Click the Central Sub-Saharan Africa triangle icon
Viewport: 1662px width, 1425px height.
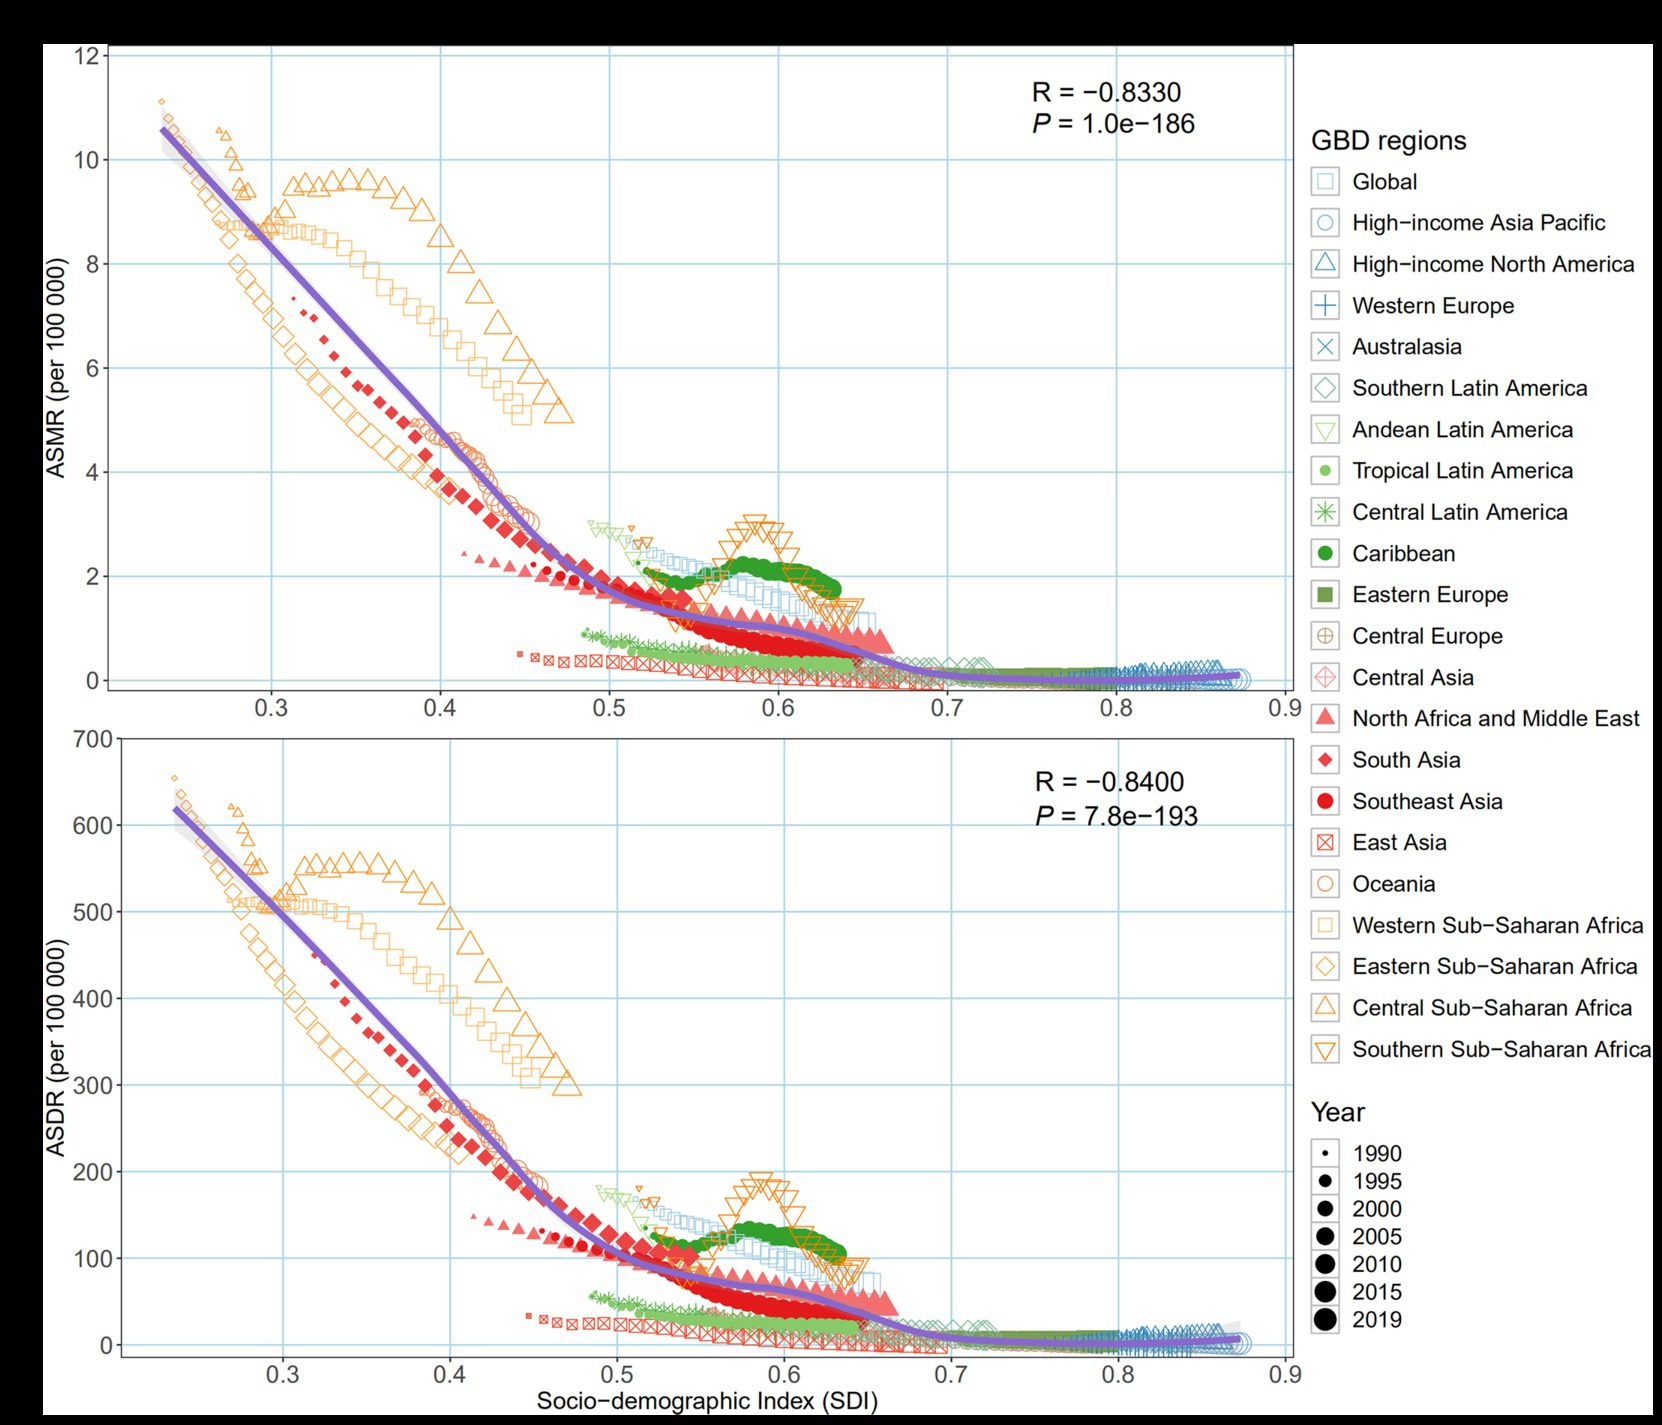click(1325, 1006)
